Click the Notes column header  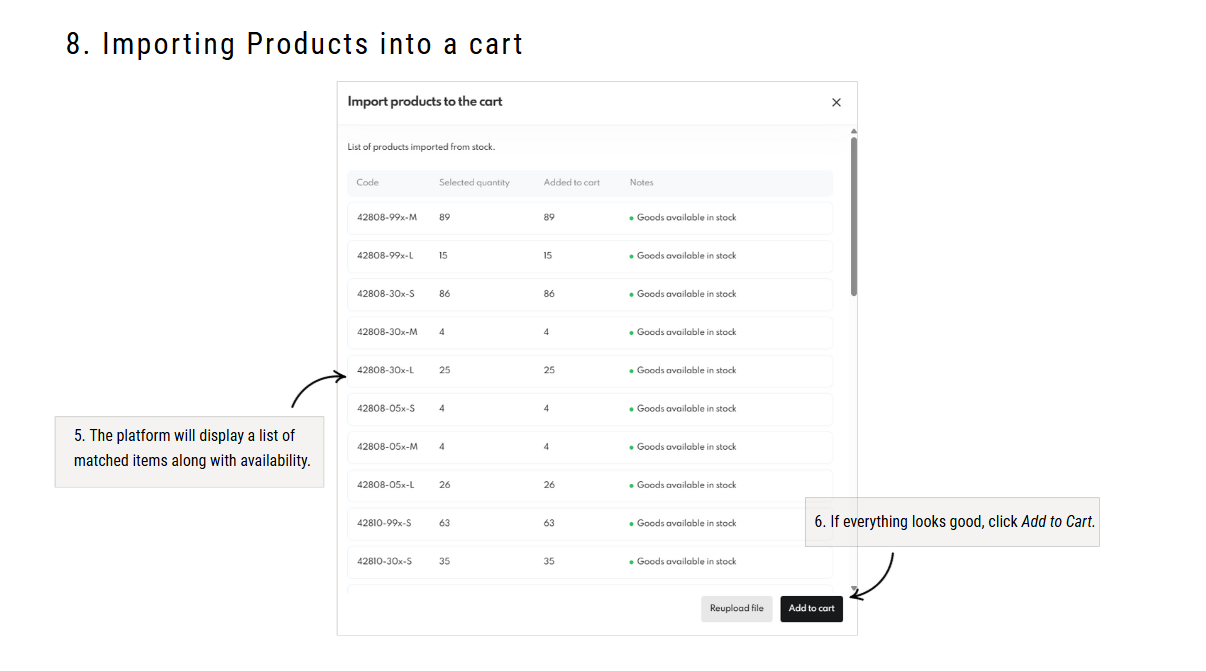641,183
